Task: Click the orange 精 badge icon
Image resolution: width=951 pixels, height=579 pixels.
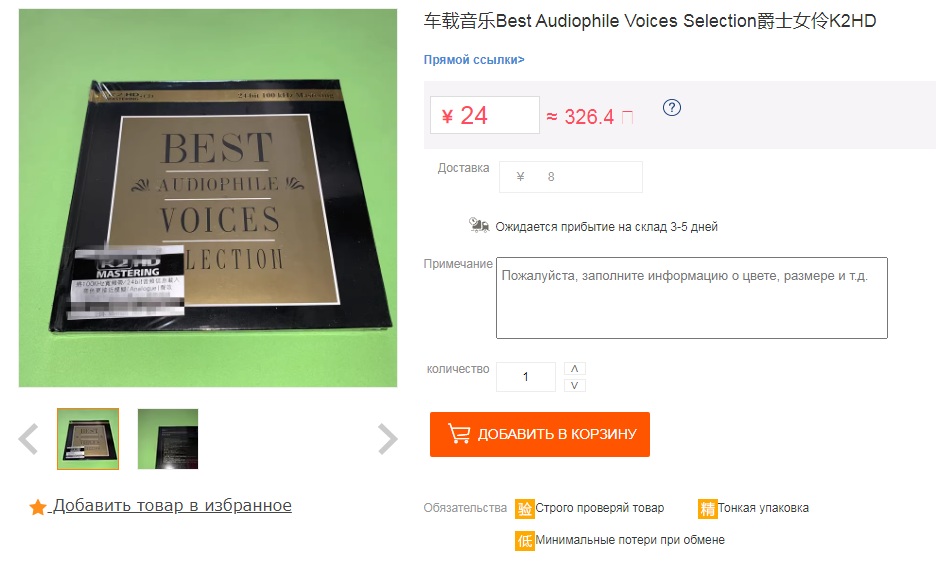Action: click(x=707, y=508)
